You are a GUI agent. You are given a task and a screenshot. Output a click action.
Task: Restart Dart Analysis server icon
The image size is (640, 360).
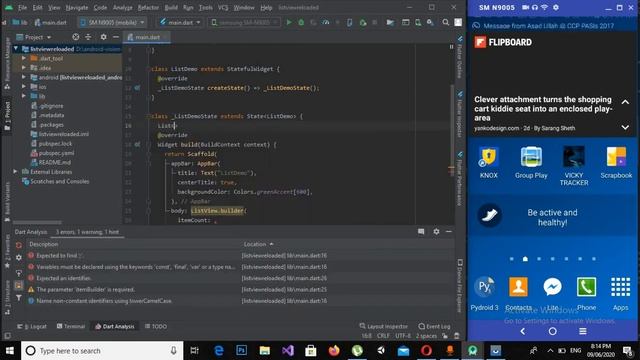click(19, 245)
